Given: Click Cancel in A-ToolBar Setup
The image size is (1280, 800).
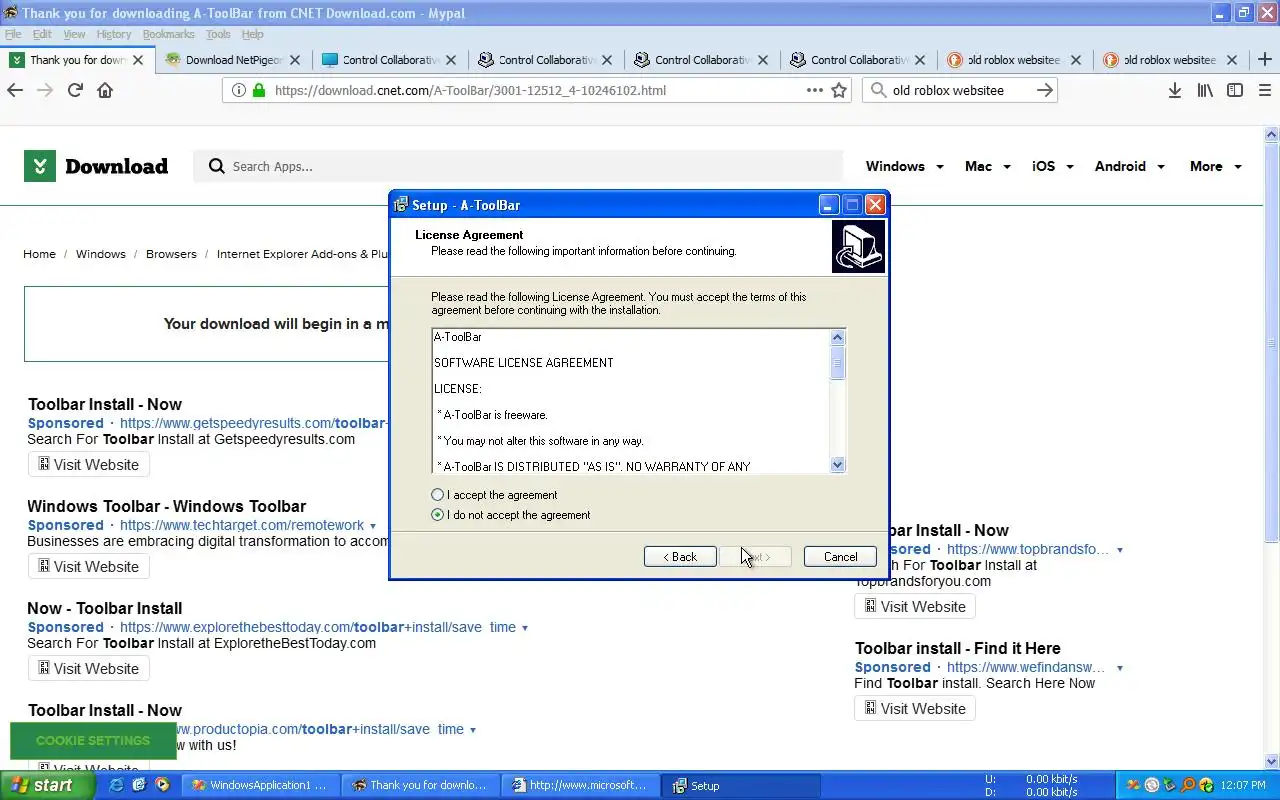Looking at the screenshot, I should pos(840,557).
